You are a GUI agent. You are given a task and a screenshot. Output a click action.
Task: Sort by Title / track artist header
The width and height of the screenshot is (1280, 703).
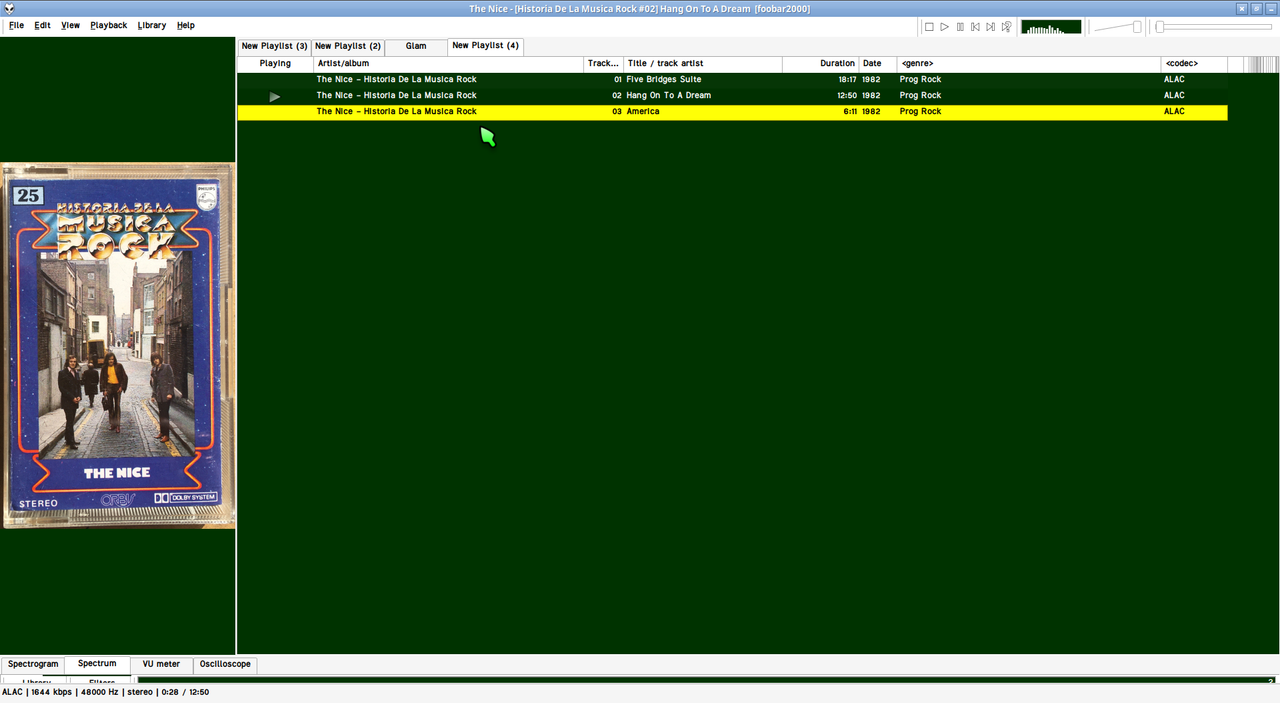[702, 64]
